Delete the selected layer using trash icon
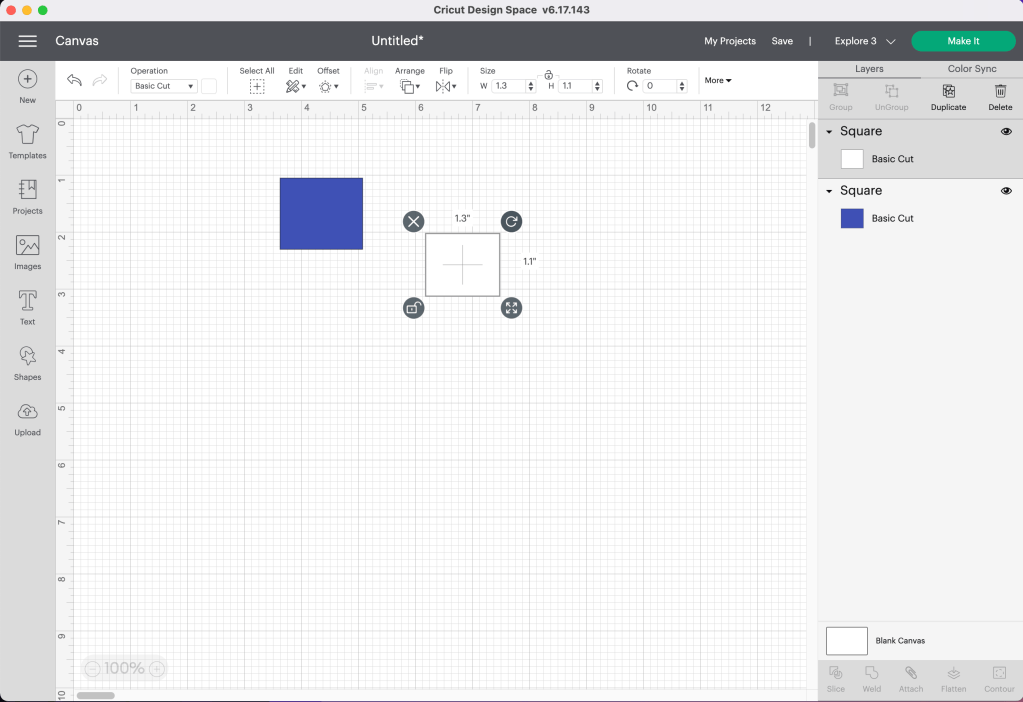Image resolution: width=1023 pixels, height=702 pixels. coord(1000,96)
